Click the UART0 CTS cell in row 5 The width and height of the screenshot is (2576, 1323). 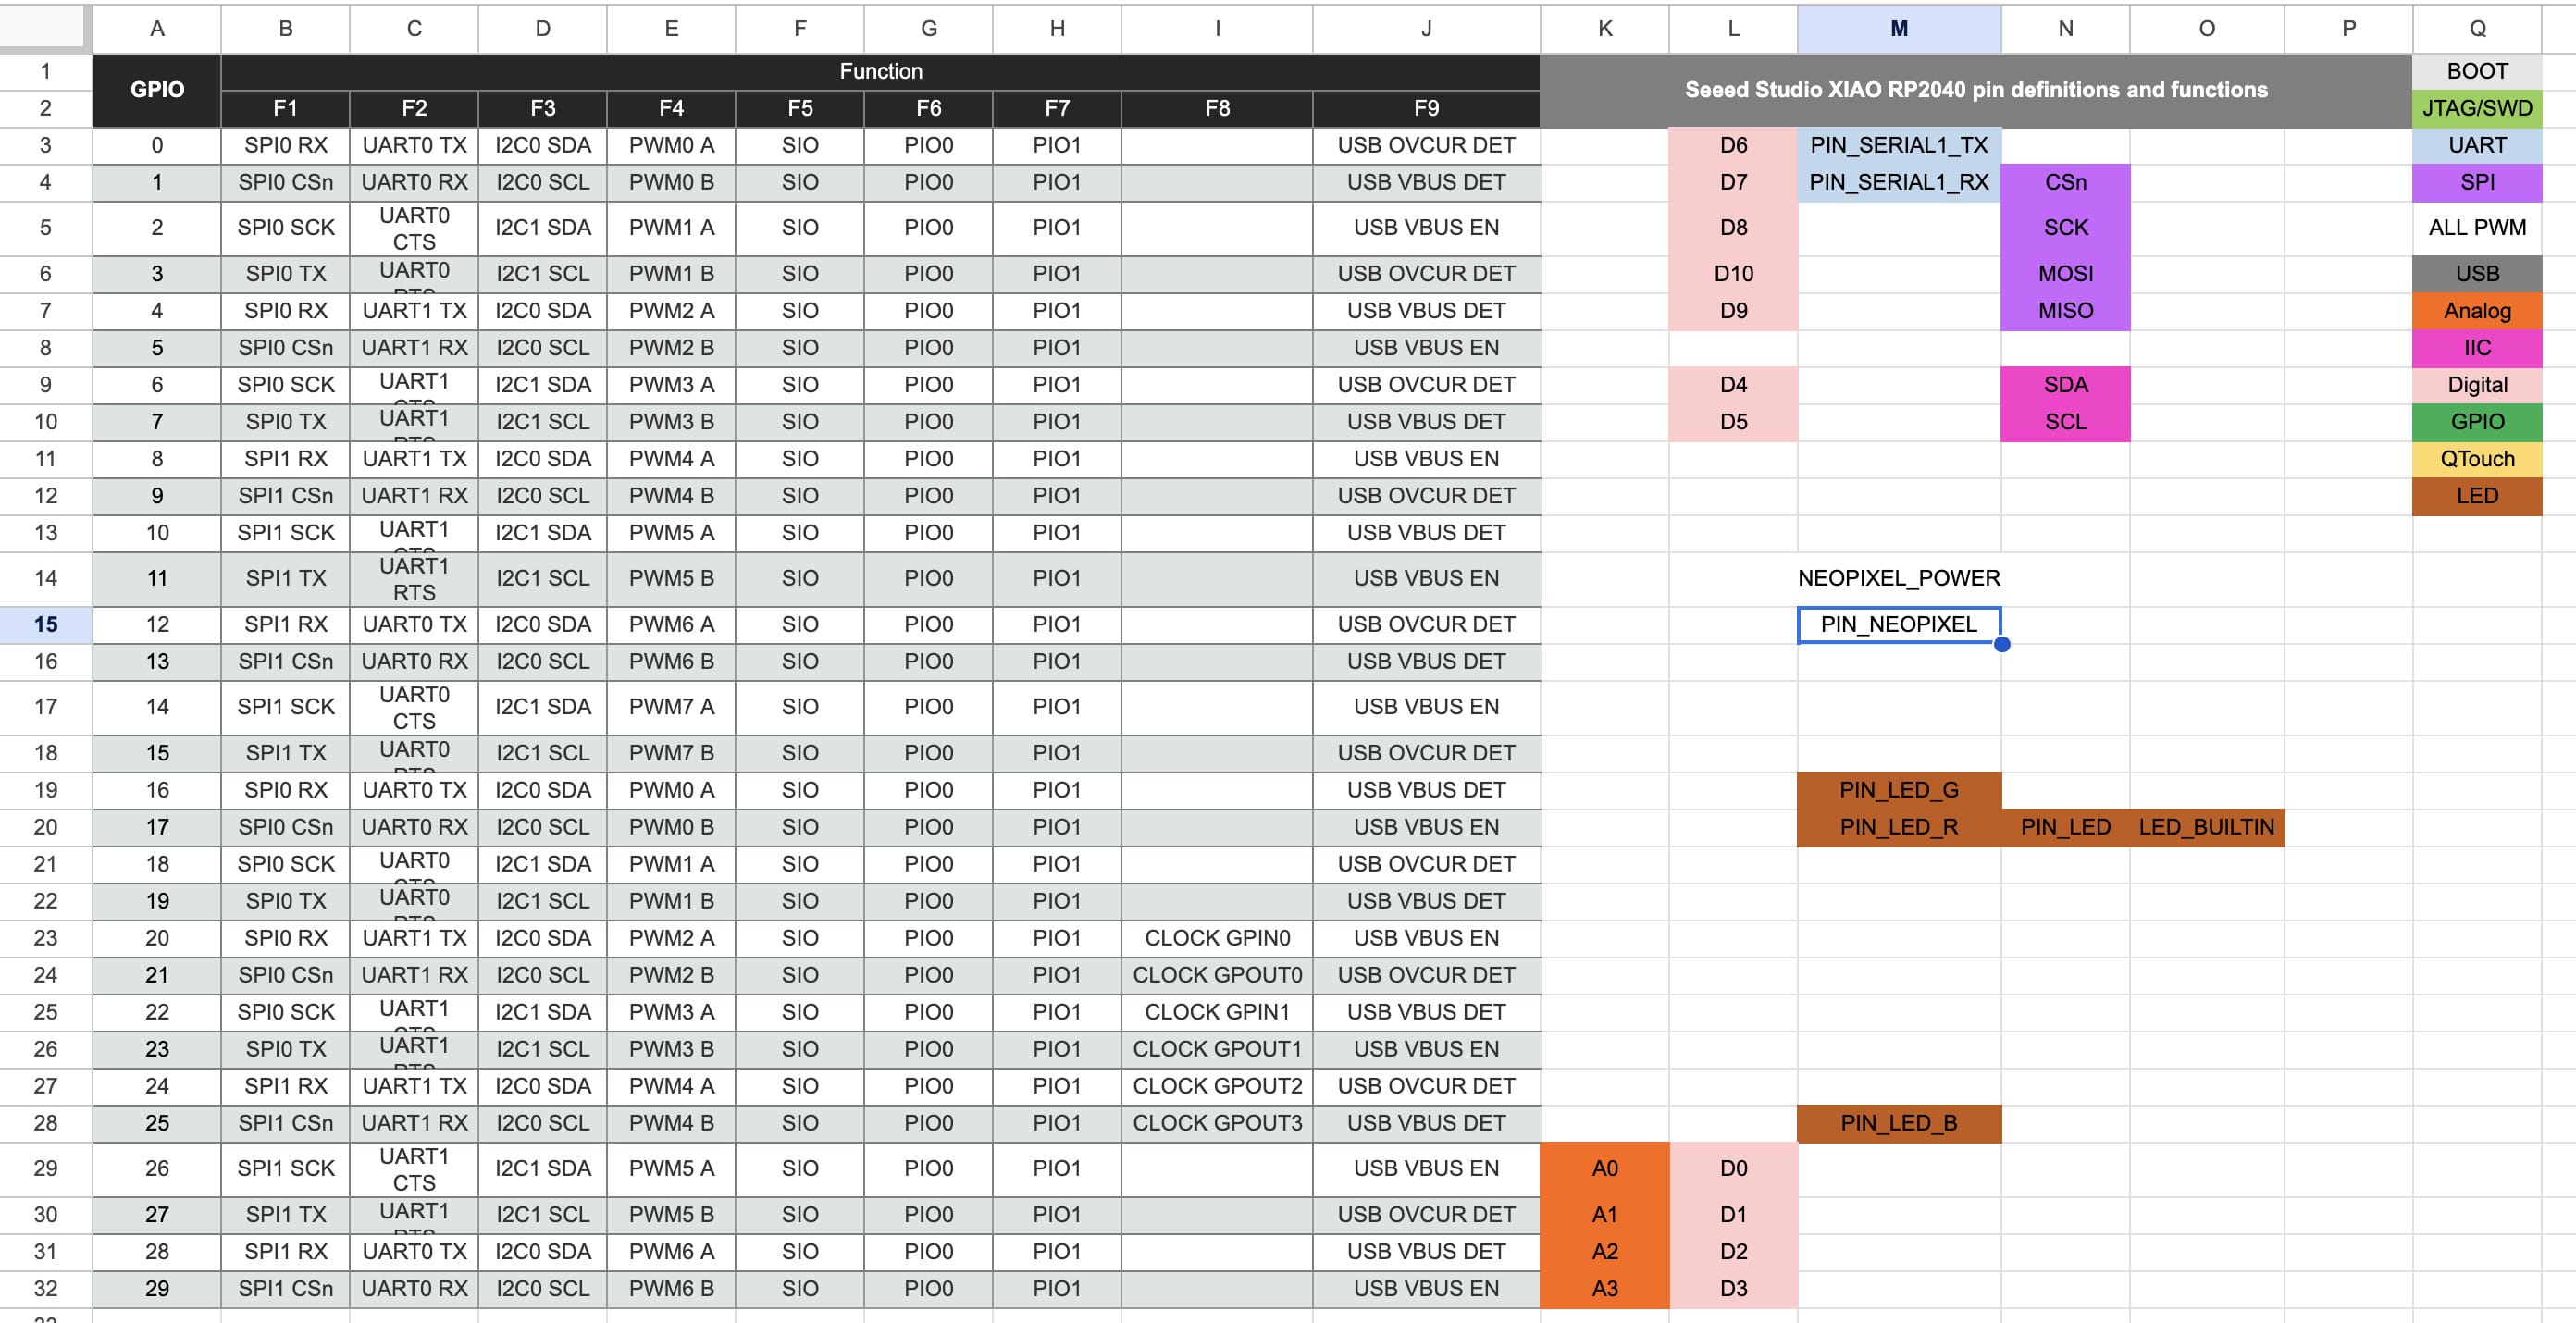pyautogui.click(x=414, y=228)
